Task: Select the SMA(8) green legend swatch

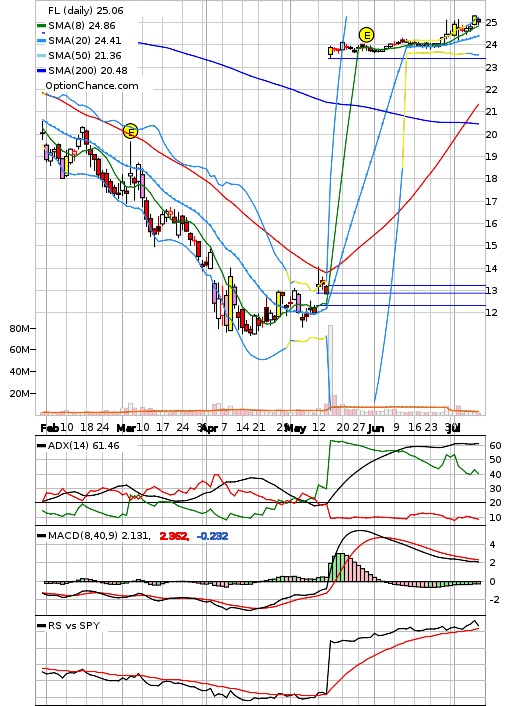Action: click(41, 26)
